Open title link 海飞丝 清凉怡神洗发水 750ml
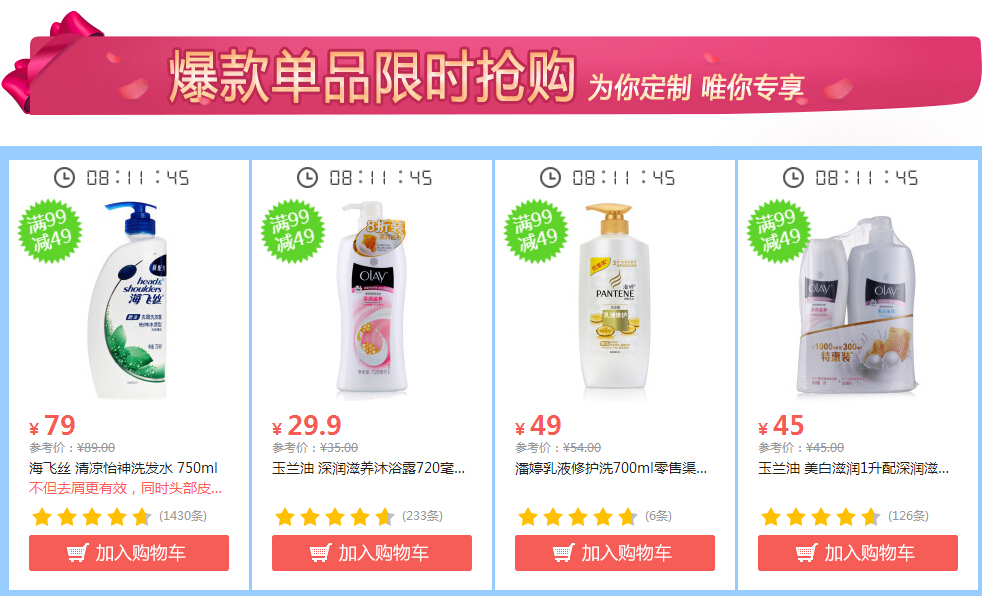 (123, 468)
